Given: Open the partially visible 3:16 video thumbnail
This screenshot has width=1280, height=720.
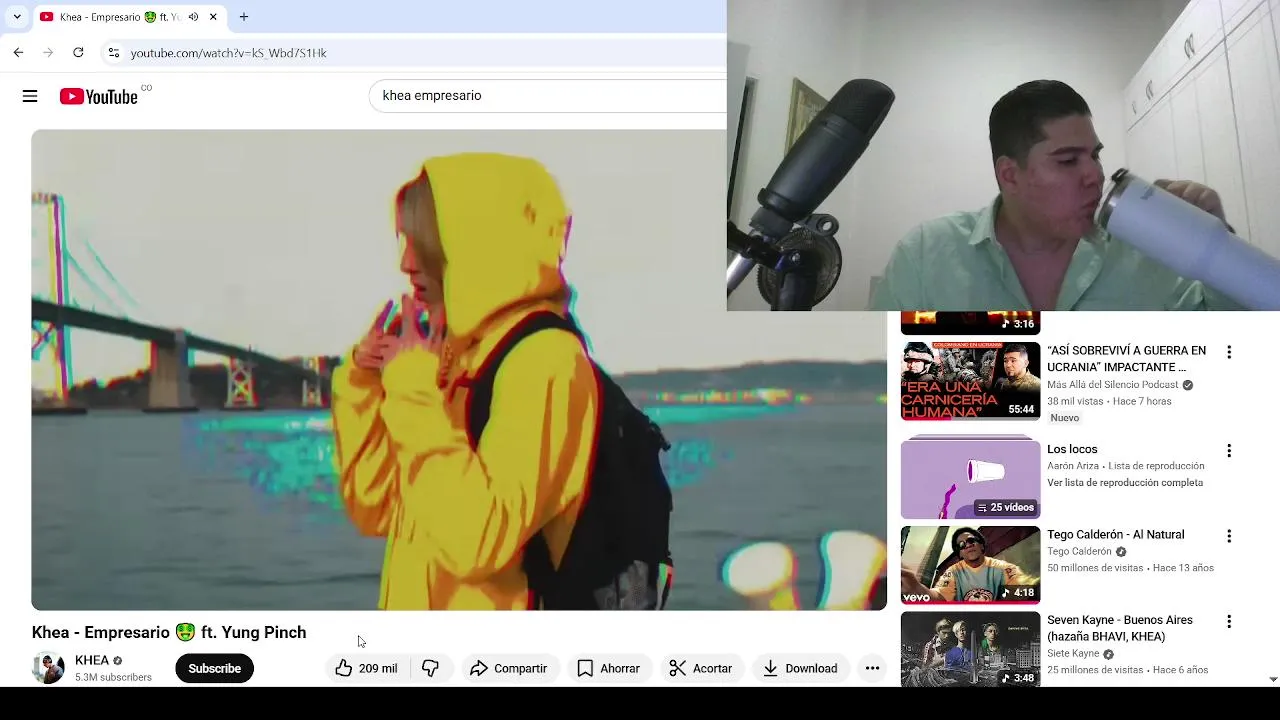Looking at the screenshot, I should (970, 323).
